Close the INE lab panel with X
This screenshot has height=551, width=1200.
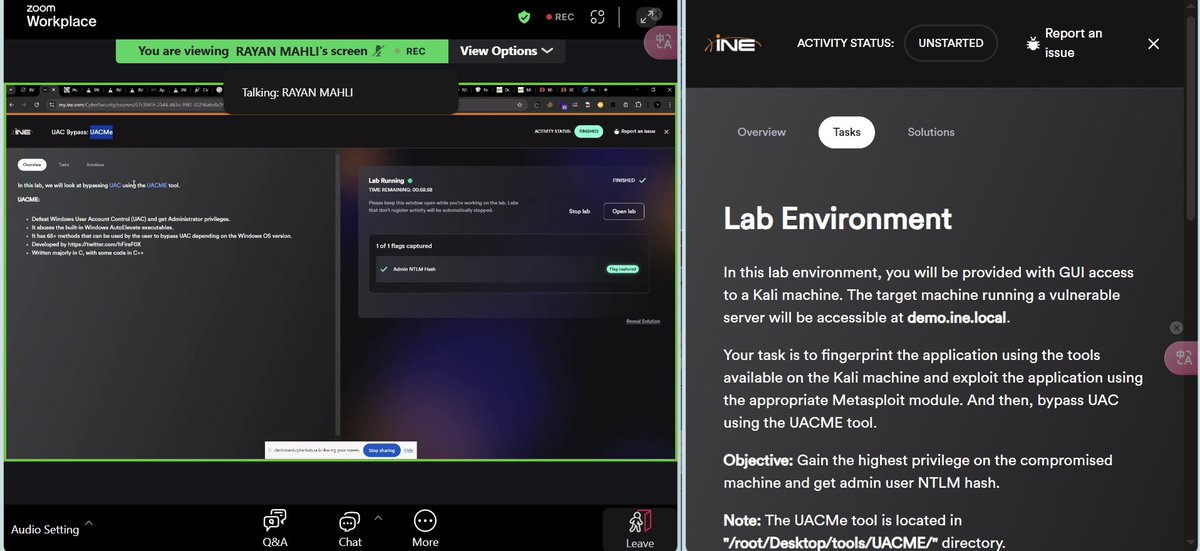coord(1153,43)
